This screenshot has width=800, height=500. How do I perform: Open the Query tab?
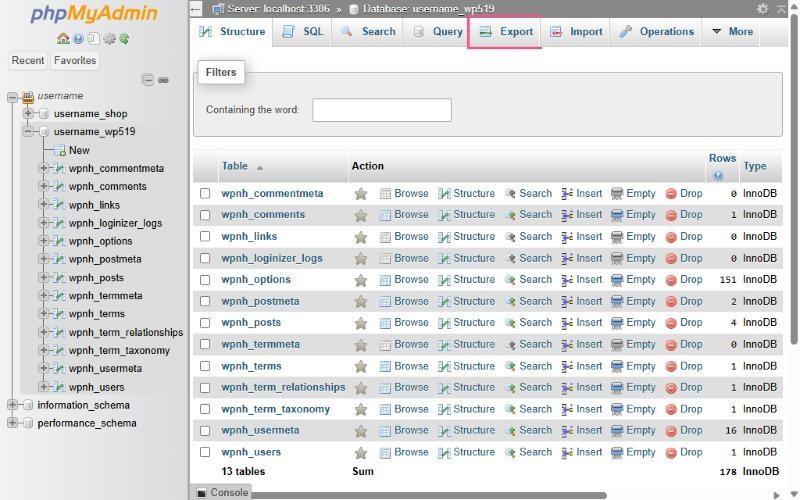click(x=438, y=32)
